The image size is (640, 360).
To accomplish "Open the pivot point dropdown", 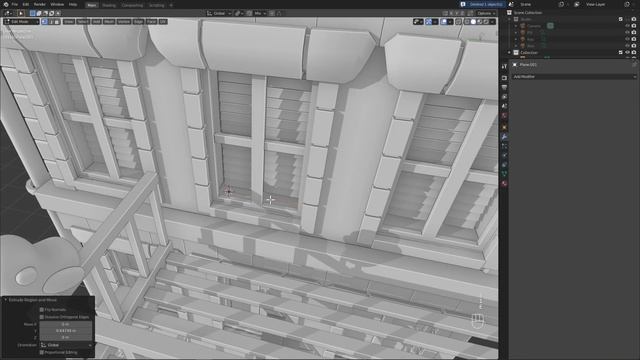I will [238, 13].
